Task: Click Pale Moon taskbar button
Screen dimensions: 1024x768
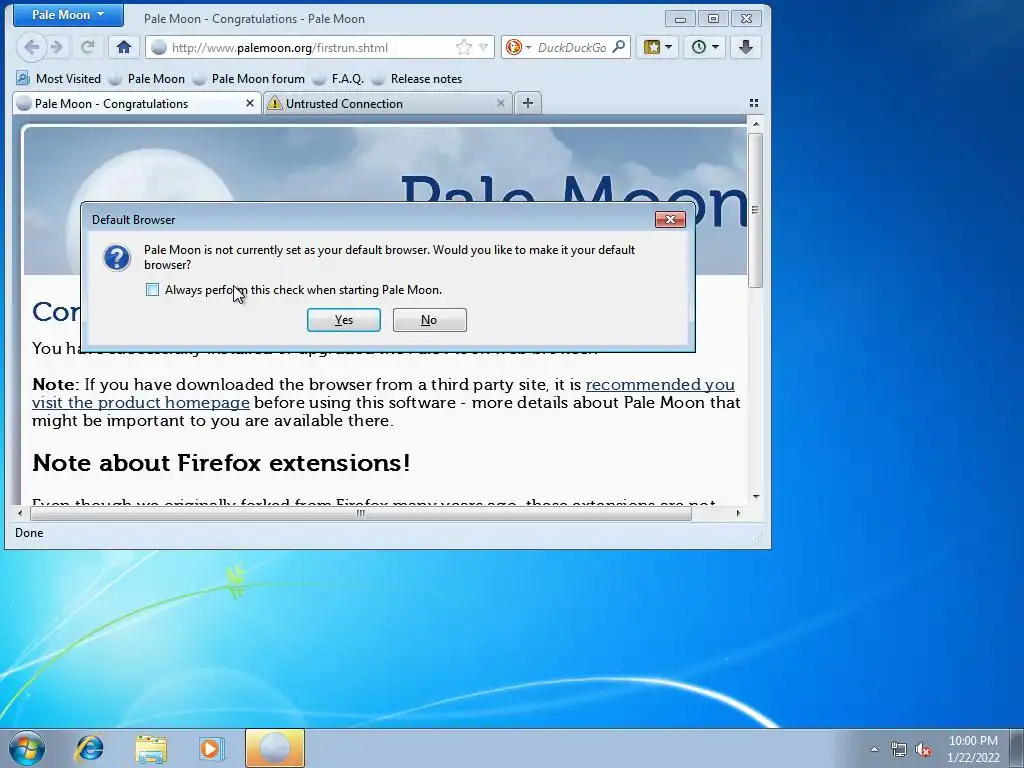Action: tap(275, 748)
